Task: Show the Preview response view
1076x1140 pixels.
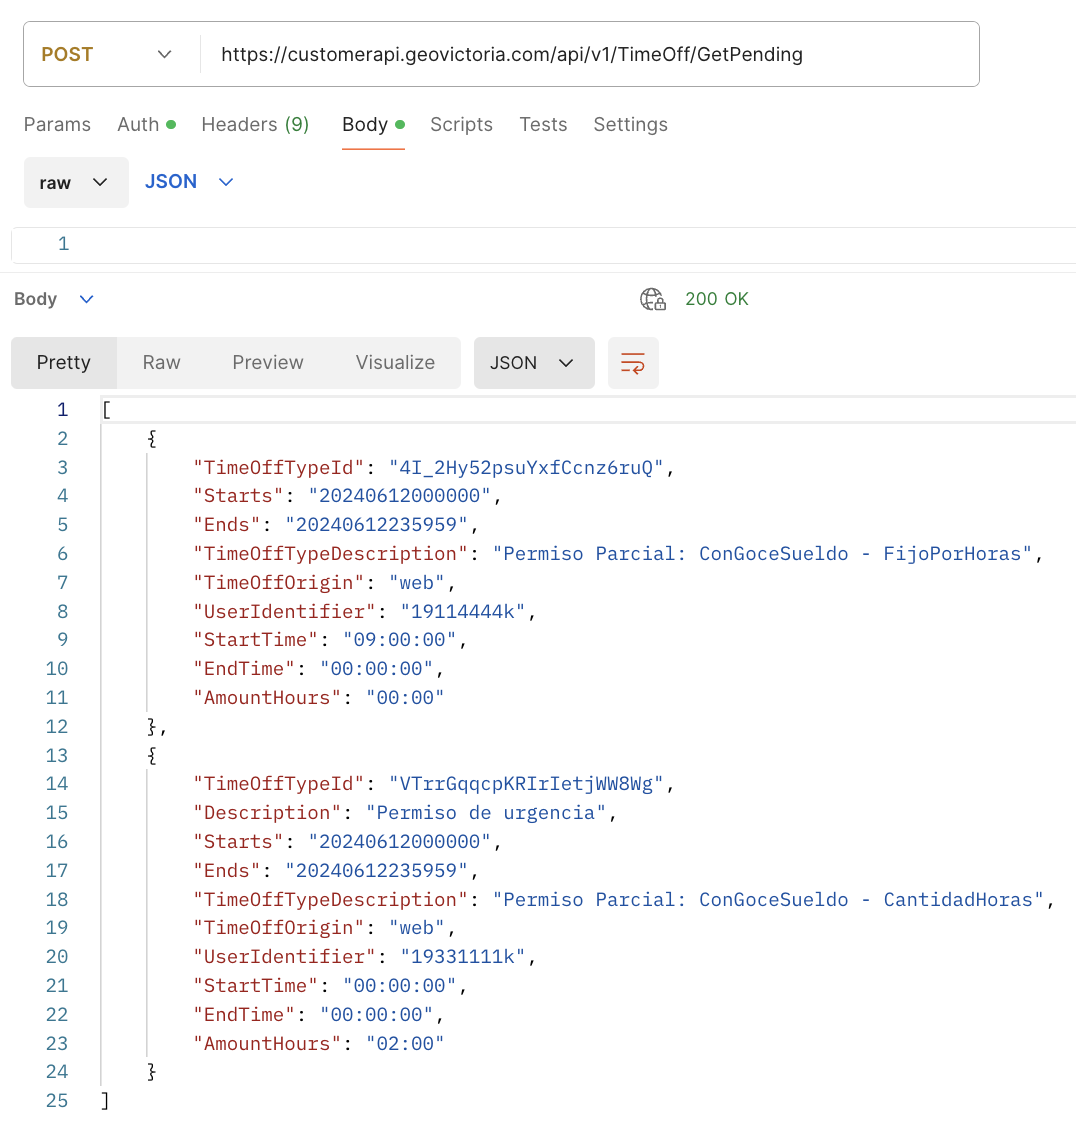Action: (267, 363)
